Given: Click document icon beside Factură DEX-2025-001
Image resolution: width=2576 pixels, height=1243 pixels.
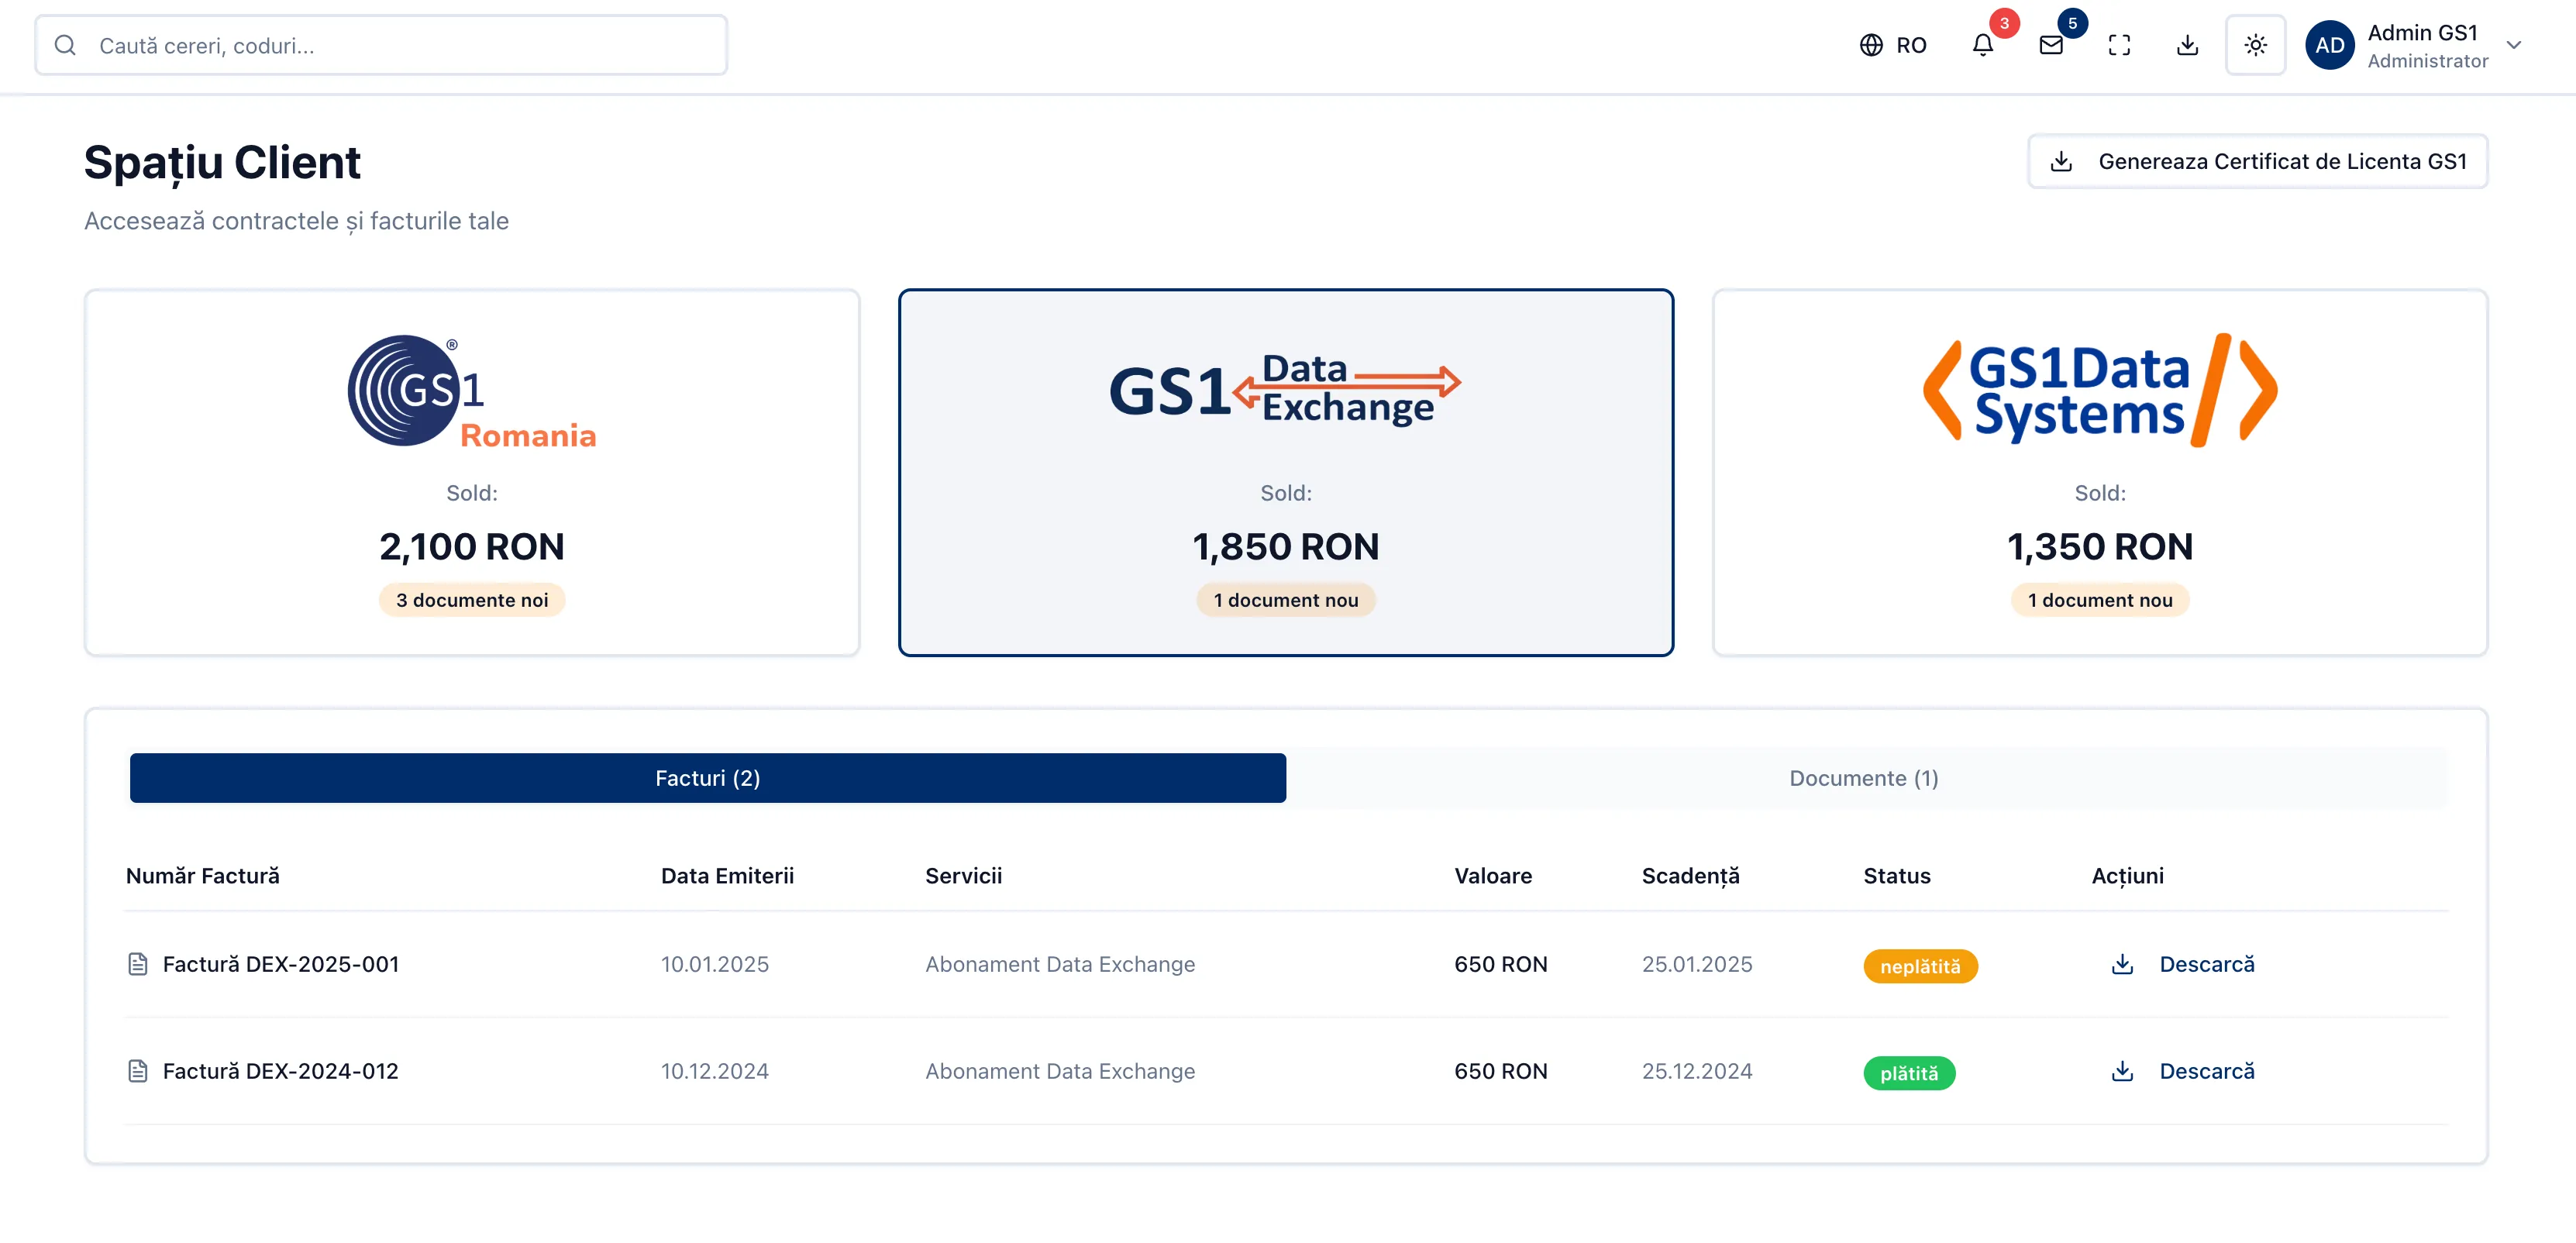Looking at the screenshot, I should tap(138, 964).
